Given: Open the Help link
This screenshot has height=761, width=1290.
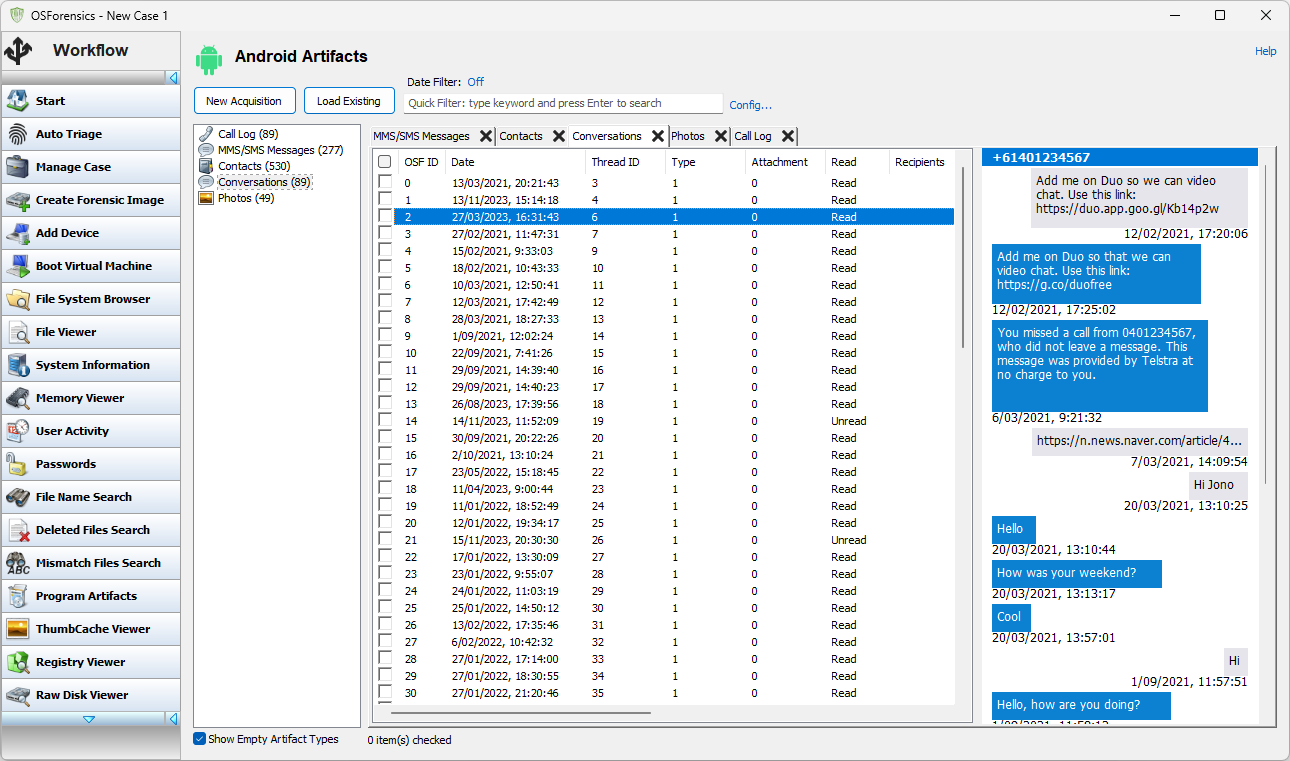Looking at the screenshot, I should [1266, 51].
